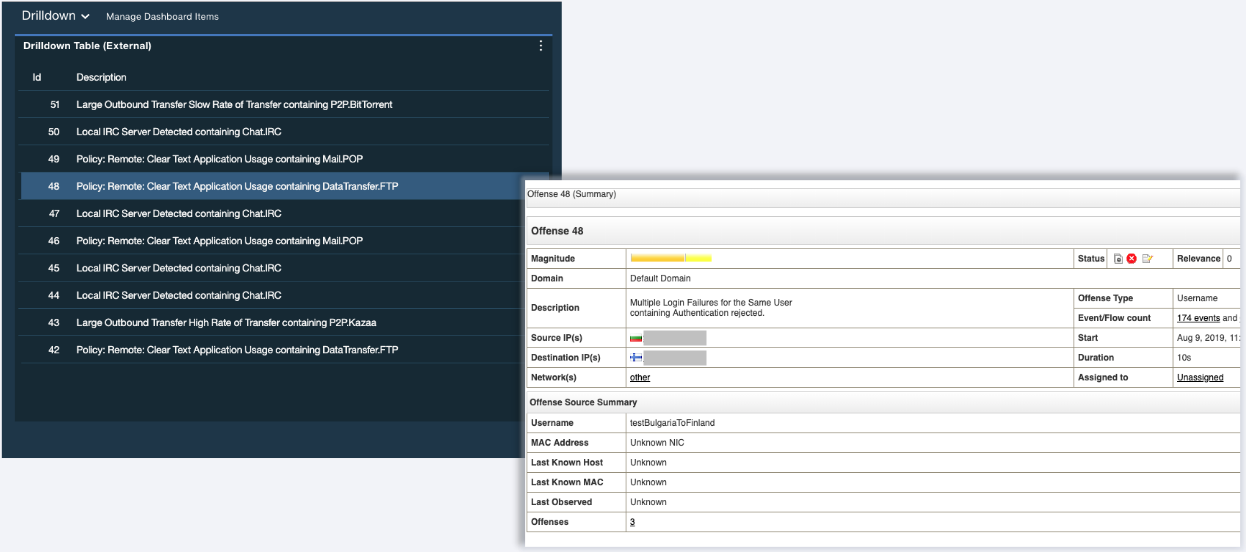Image resolution: width=1246 pixels, height=552 pixels.
Task: Open the Offense 48 (Summary) tab title
Action: pyautogui.click(x=572, y=194)
